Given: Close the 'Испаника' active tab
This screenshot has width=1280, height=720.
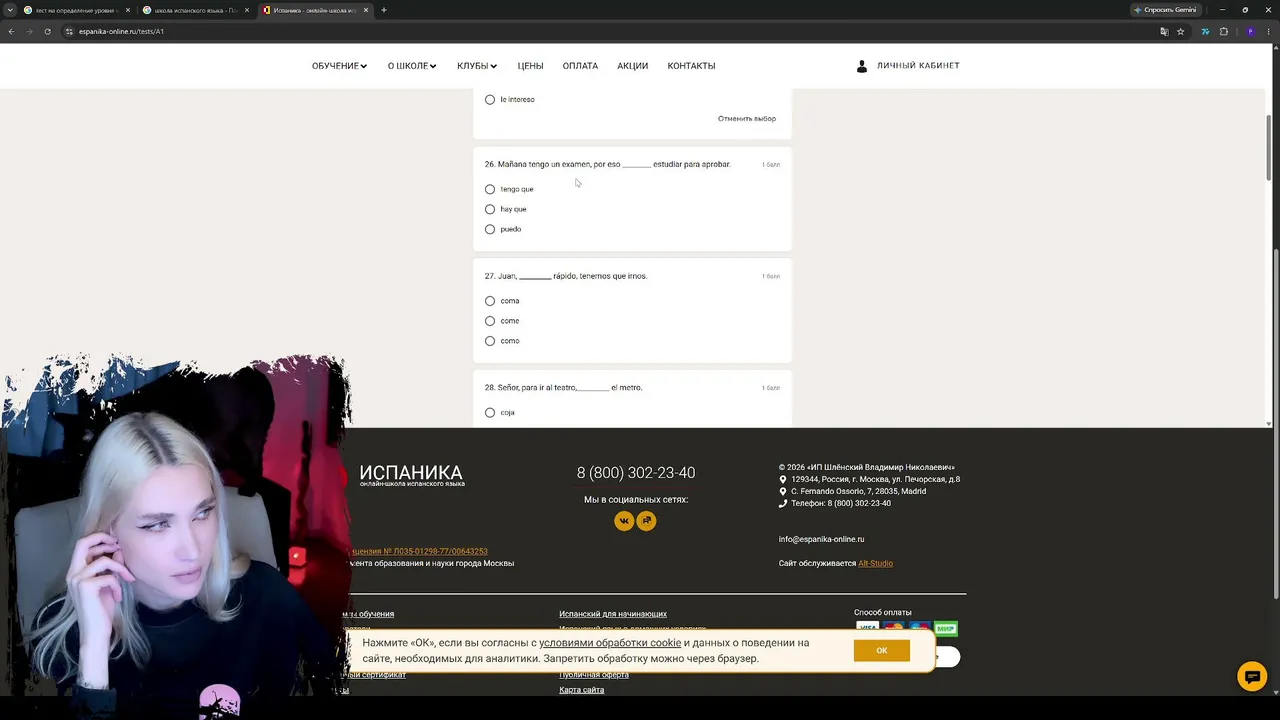Looking at the screenshot, I should 366,10.
